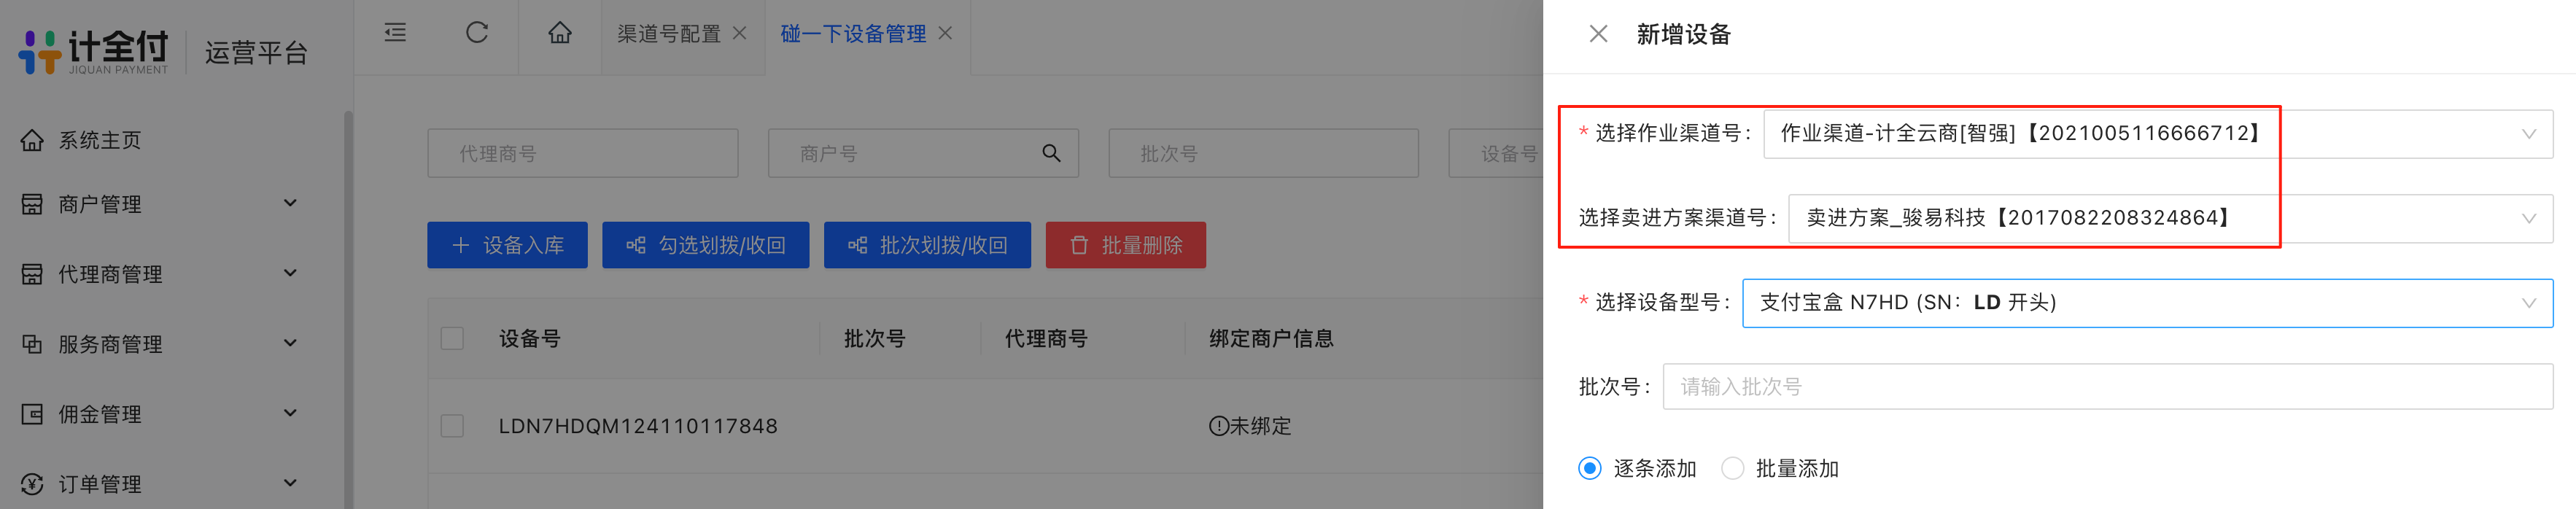The height and width of the screenshot is (509, 2576).
Task: Open the 选择设备型号 dropdown
Action: coord(2148,303)
